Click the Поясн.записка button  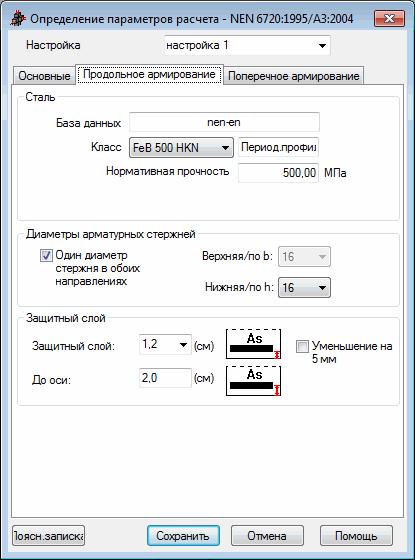pos(49,536)
